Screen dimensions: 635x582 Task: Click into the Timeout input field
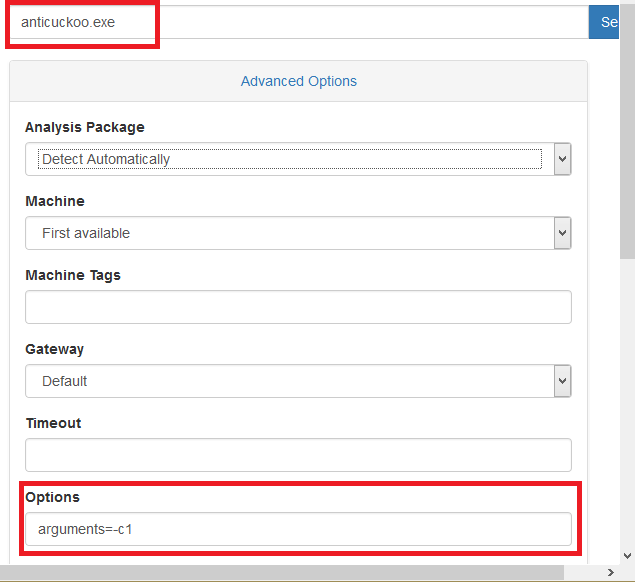pos(298,455)
